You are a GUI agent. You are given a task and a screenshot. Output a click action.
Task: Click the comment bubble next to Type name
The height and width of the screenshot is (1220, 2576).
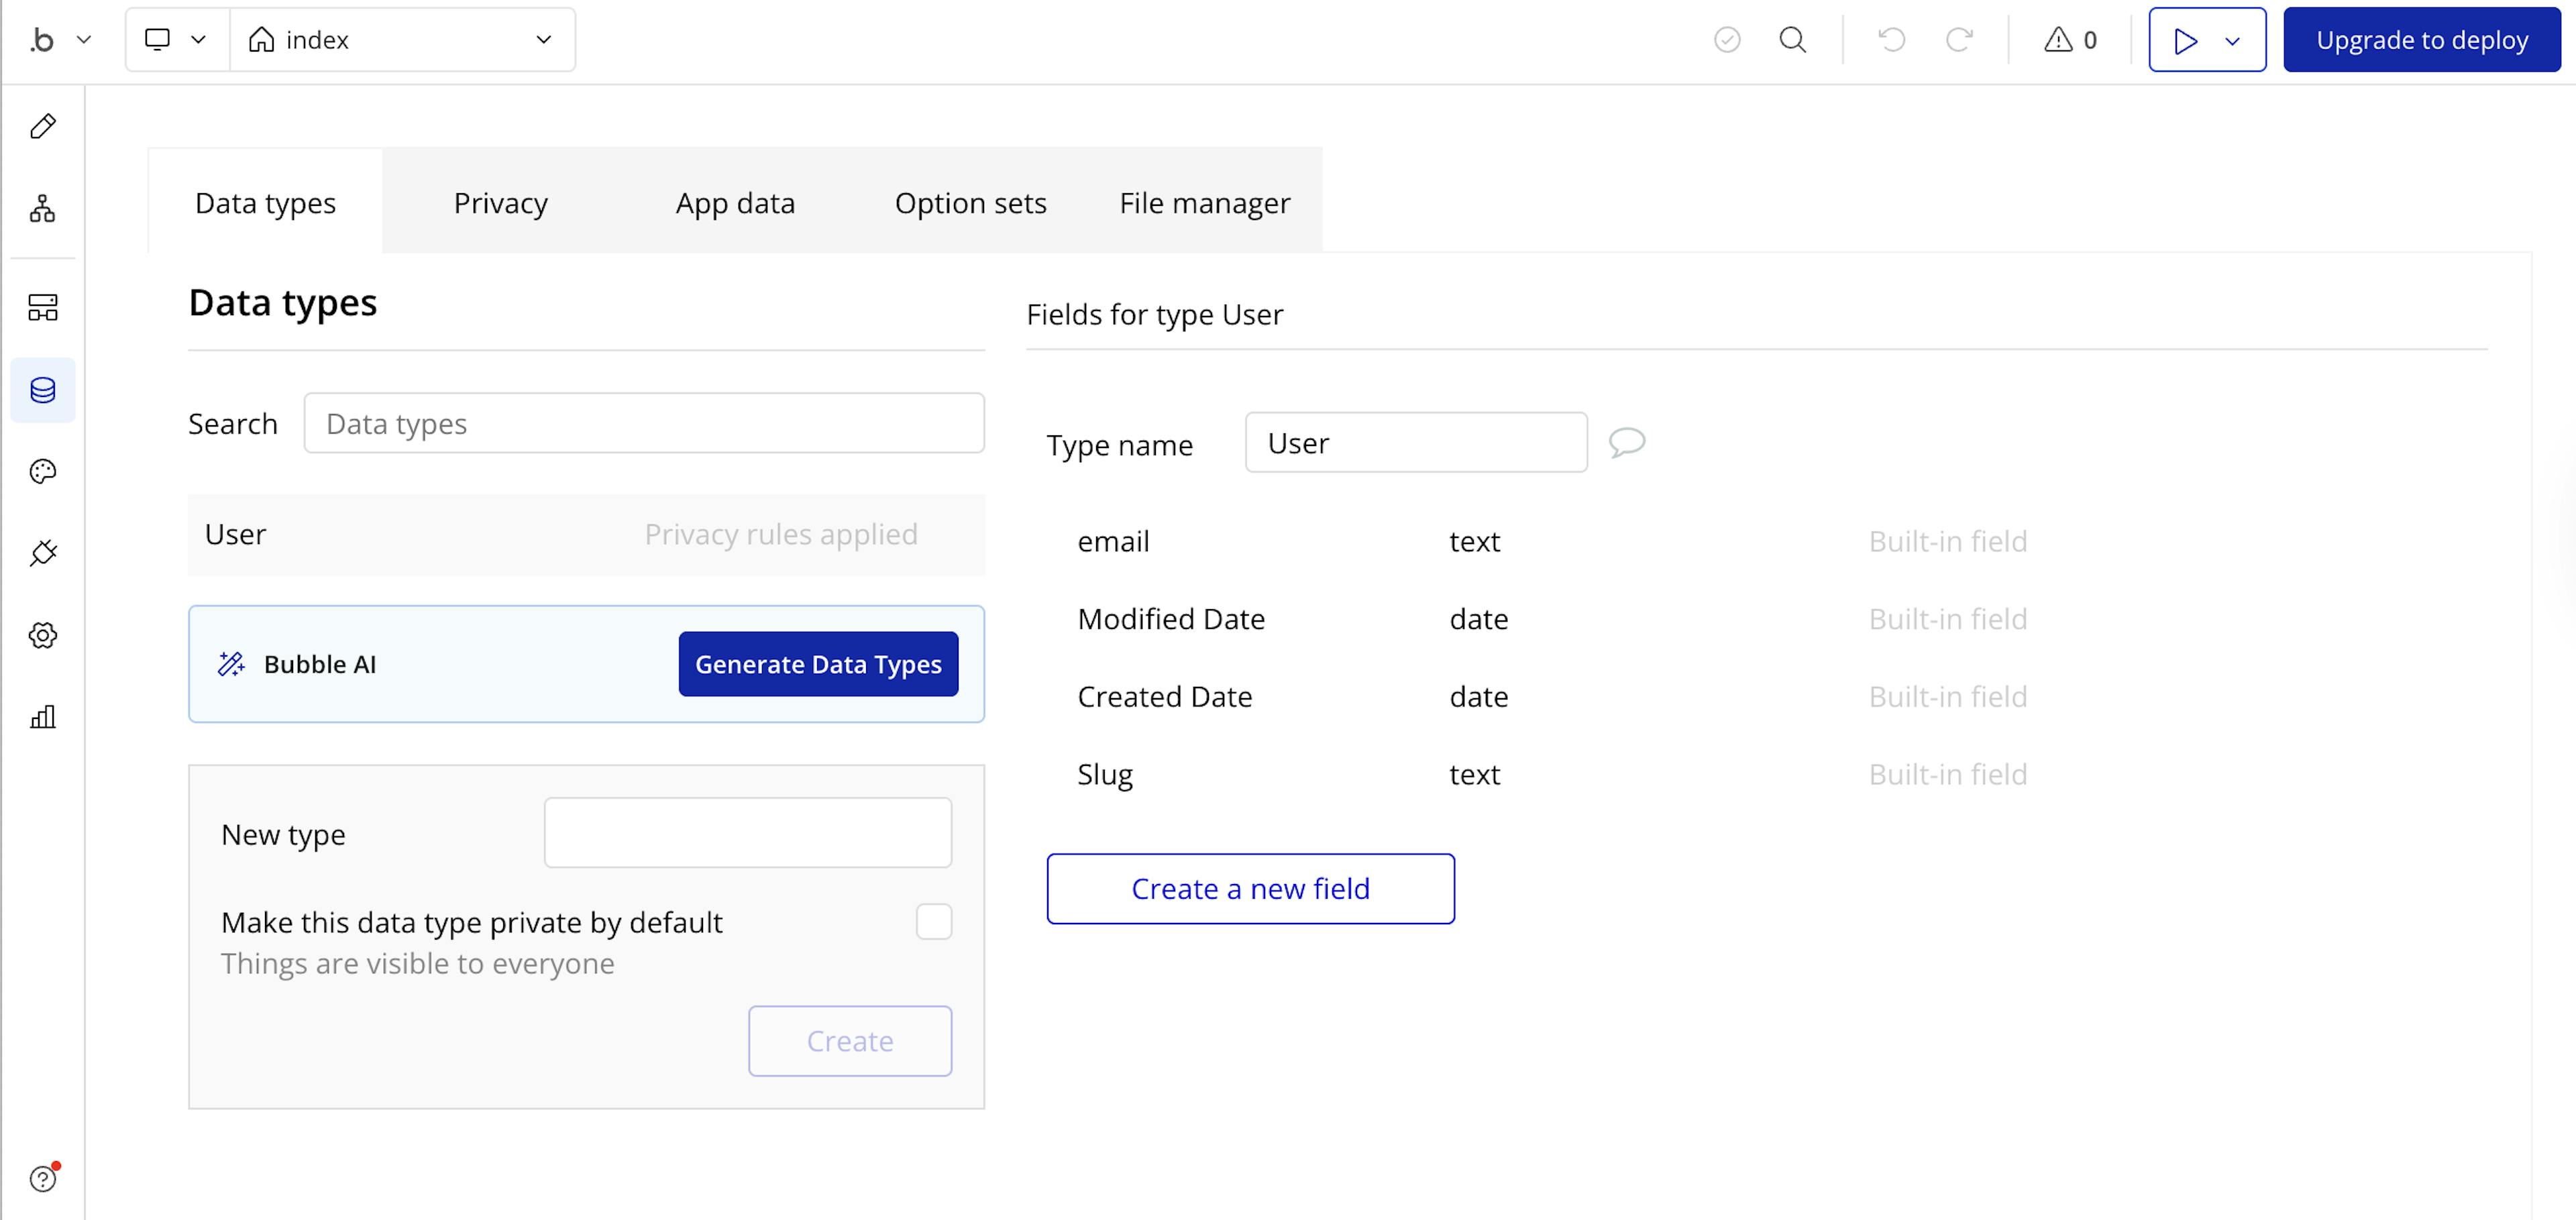(1627, 442)
